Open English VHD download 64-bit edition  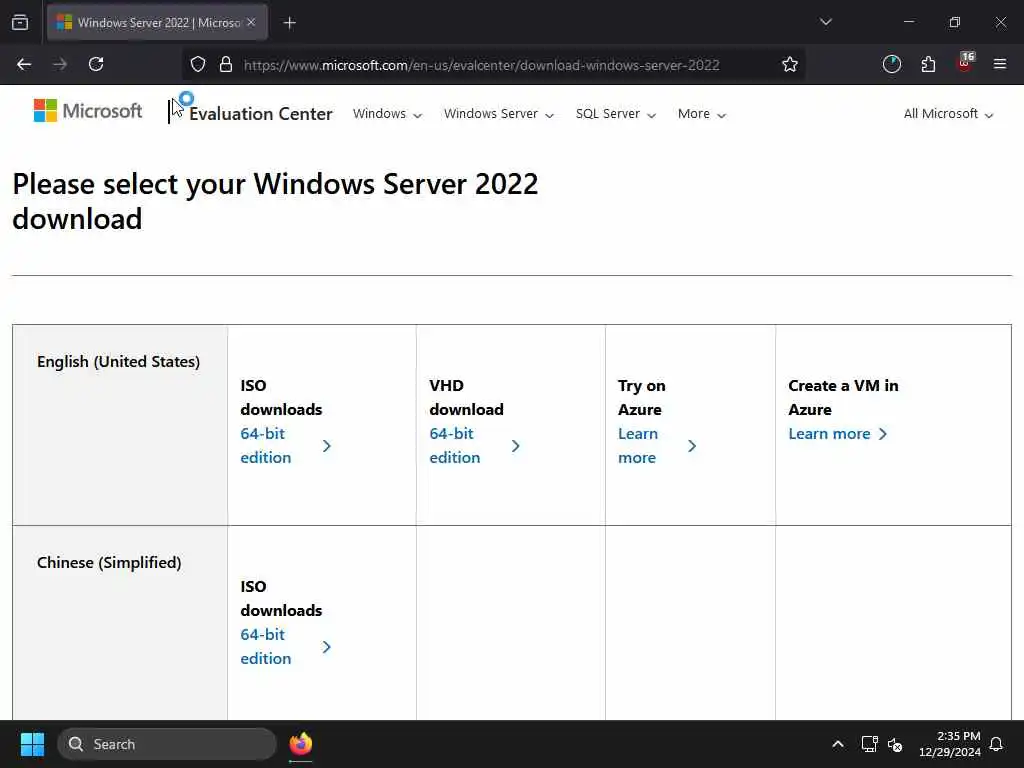tap(475, 445)
